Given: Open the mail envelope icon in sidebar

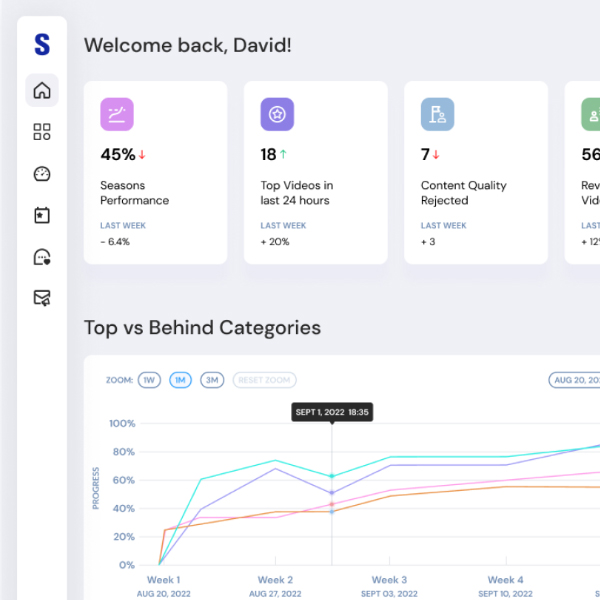Looking at the screenshot, I should 42,298.
